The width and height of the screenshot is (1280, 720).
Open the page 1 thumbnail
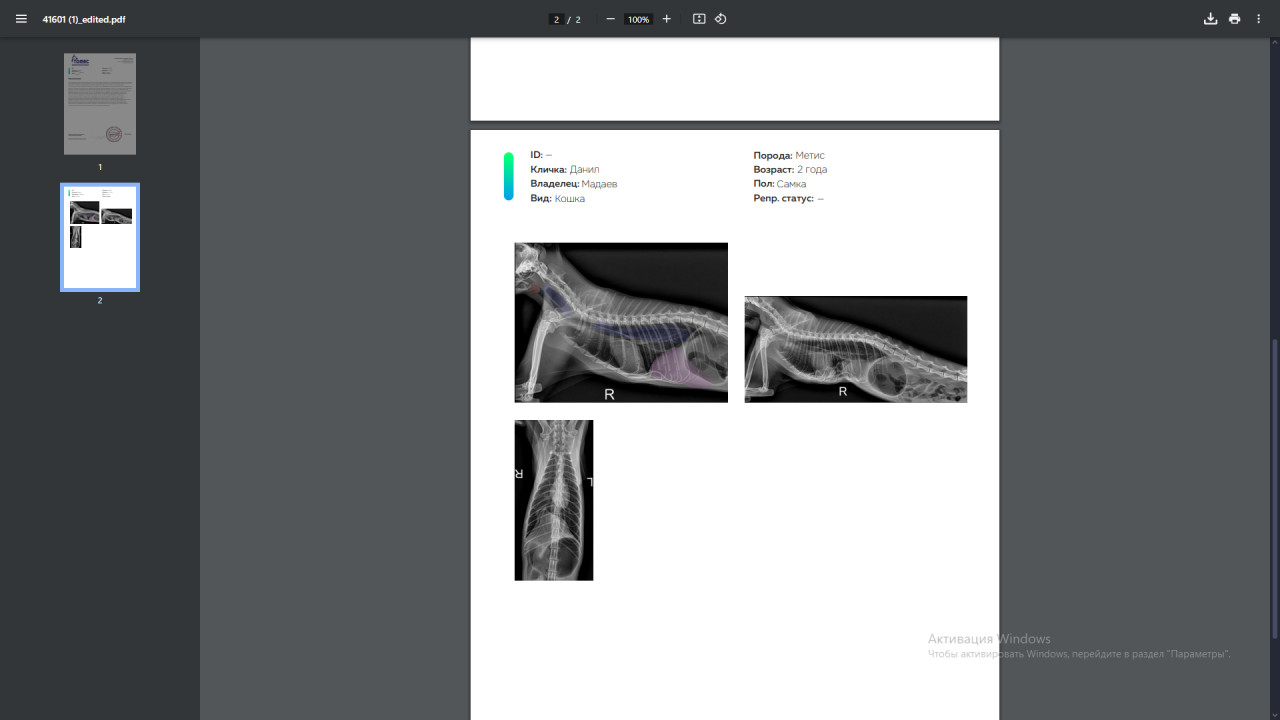(100, 104)
